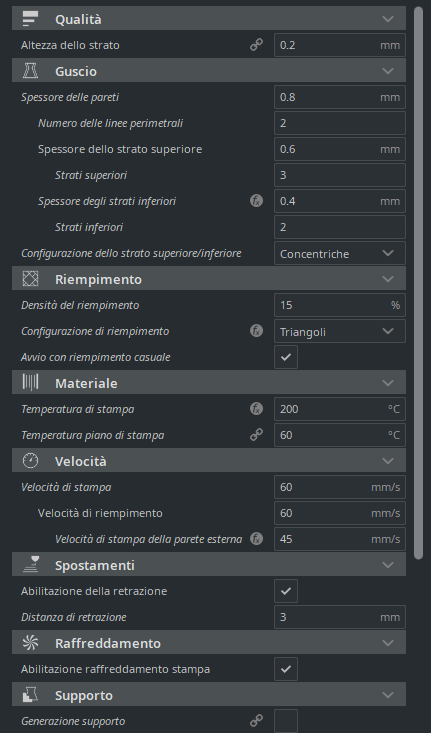Click the Guscio shell icon
Image resolution: width=431 pixels, height=733 pixels.
30,71
